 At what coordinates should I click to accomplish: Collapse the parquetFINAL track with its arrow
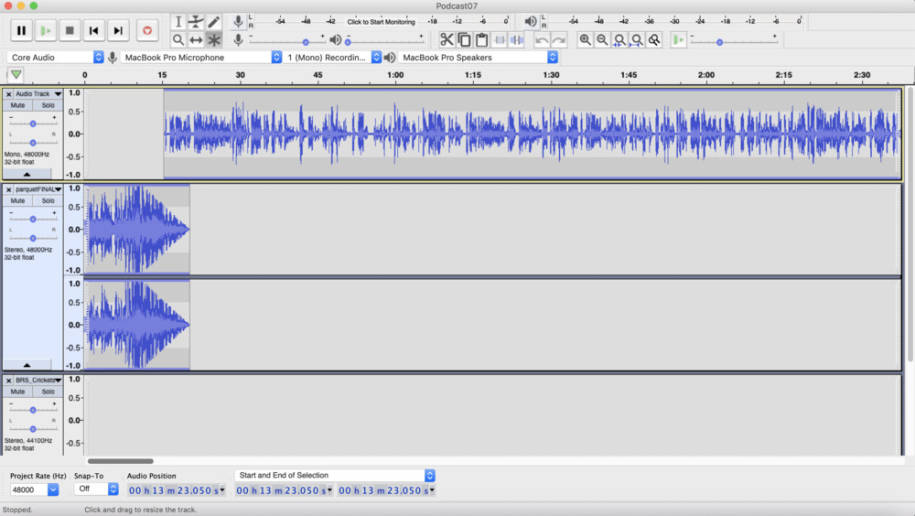click(27, 365)
